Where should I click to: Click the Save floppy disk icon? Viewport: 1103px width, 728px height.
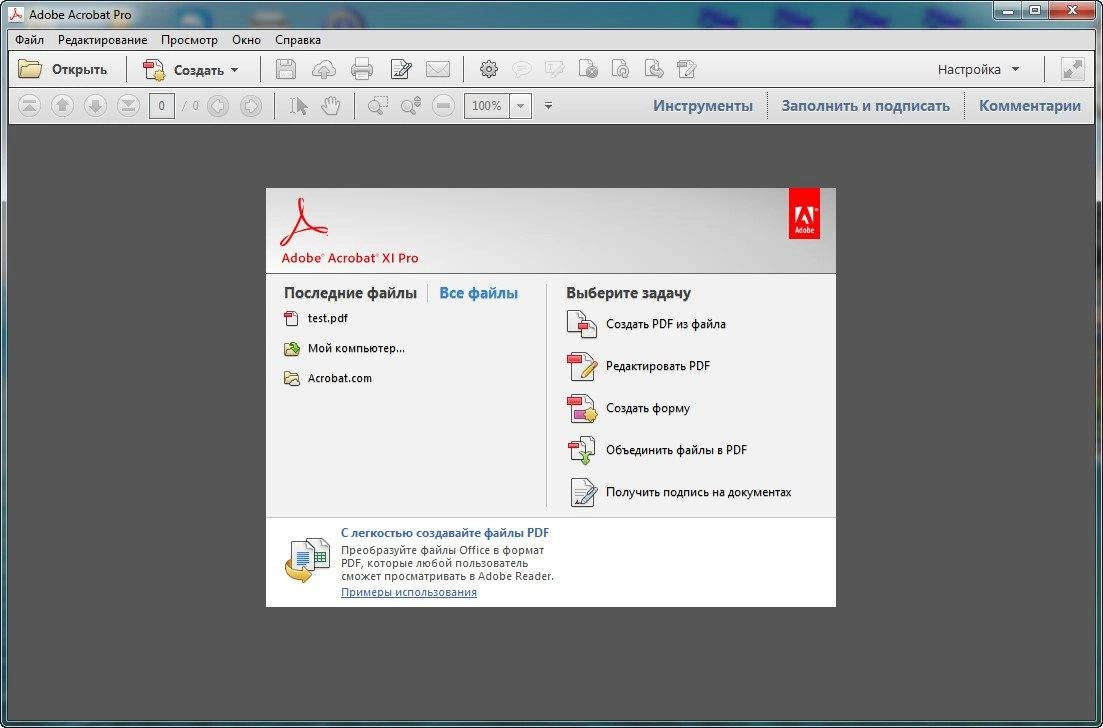coord(286,69)
